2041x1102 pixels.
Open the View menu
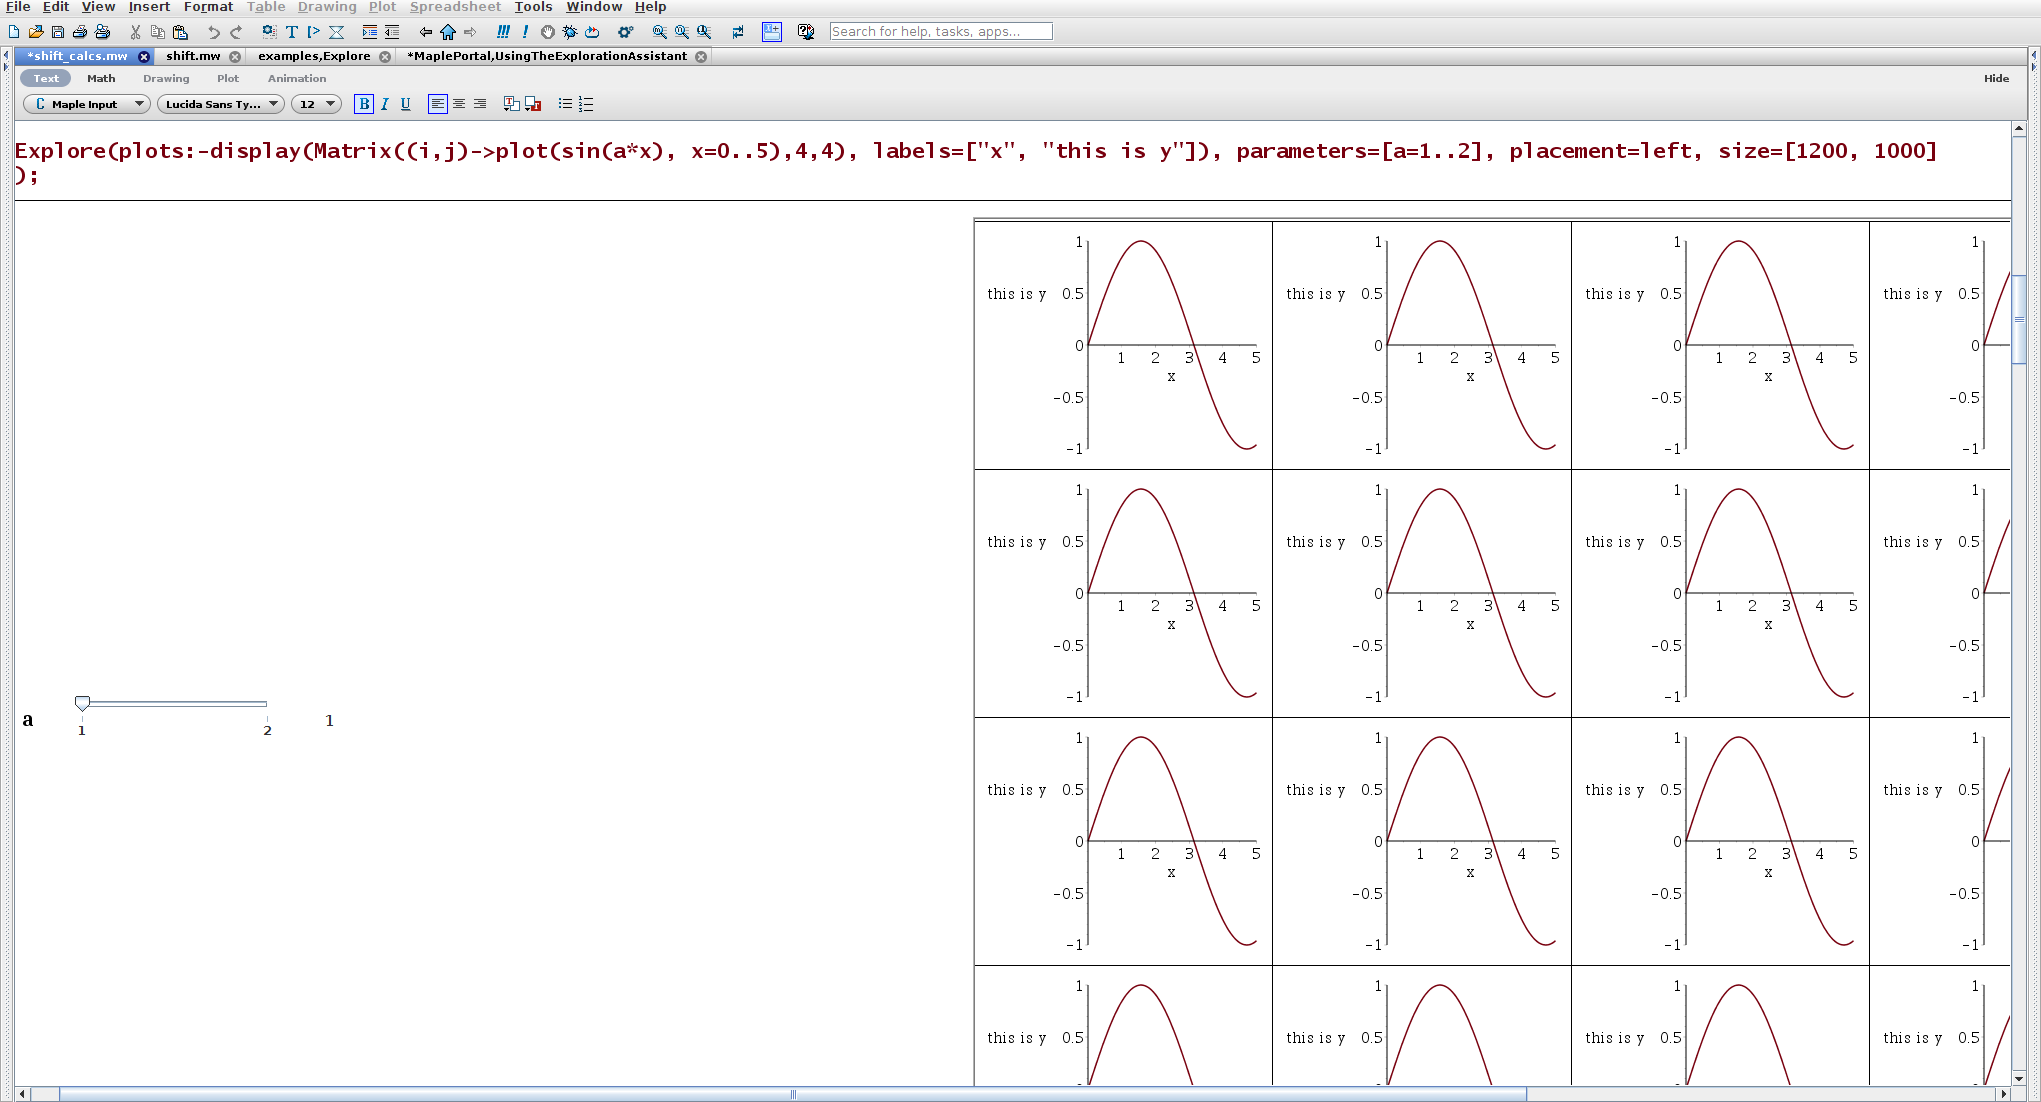pos(98,7)
